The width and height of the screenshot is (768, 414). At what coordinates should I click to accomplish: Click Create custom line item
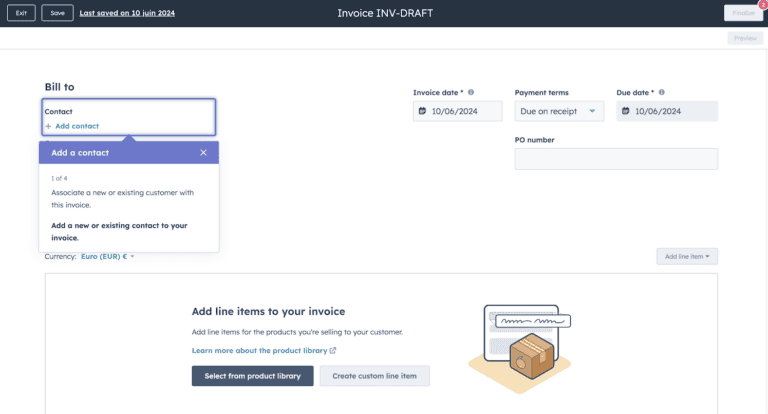pyautogui.click(x=374, y=376)
